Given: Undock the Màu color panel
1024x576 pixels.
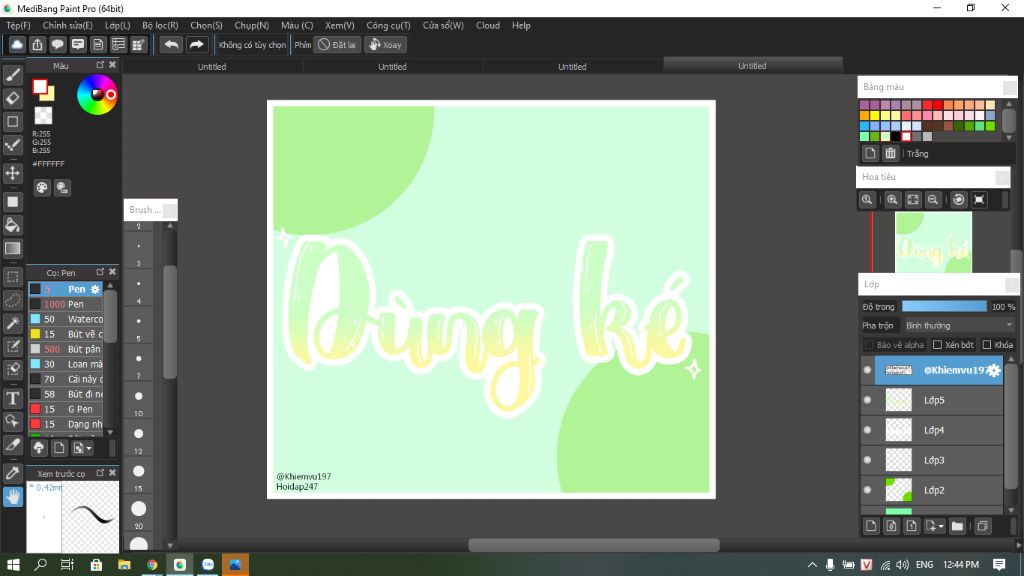Looking at the screenshot, I should coord(100,65).
